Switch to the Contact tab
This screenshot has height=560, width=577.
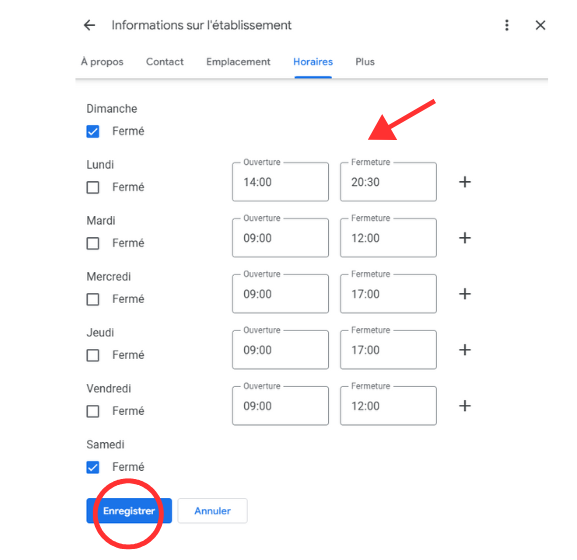point(164,62)
